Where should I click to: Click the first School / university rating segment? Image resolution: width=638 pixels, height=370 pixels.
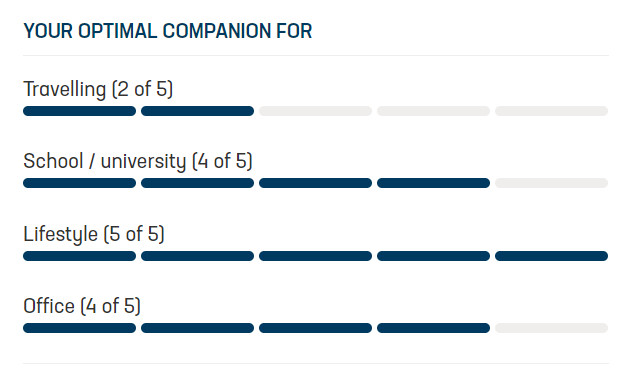(x=79, y=183)
